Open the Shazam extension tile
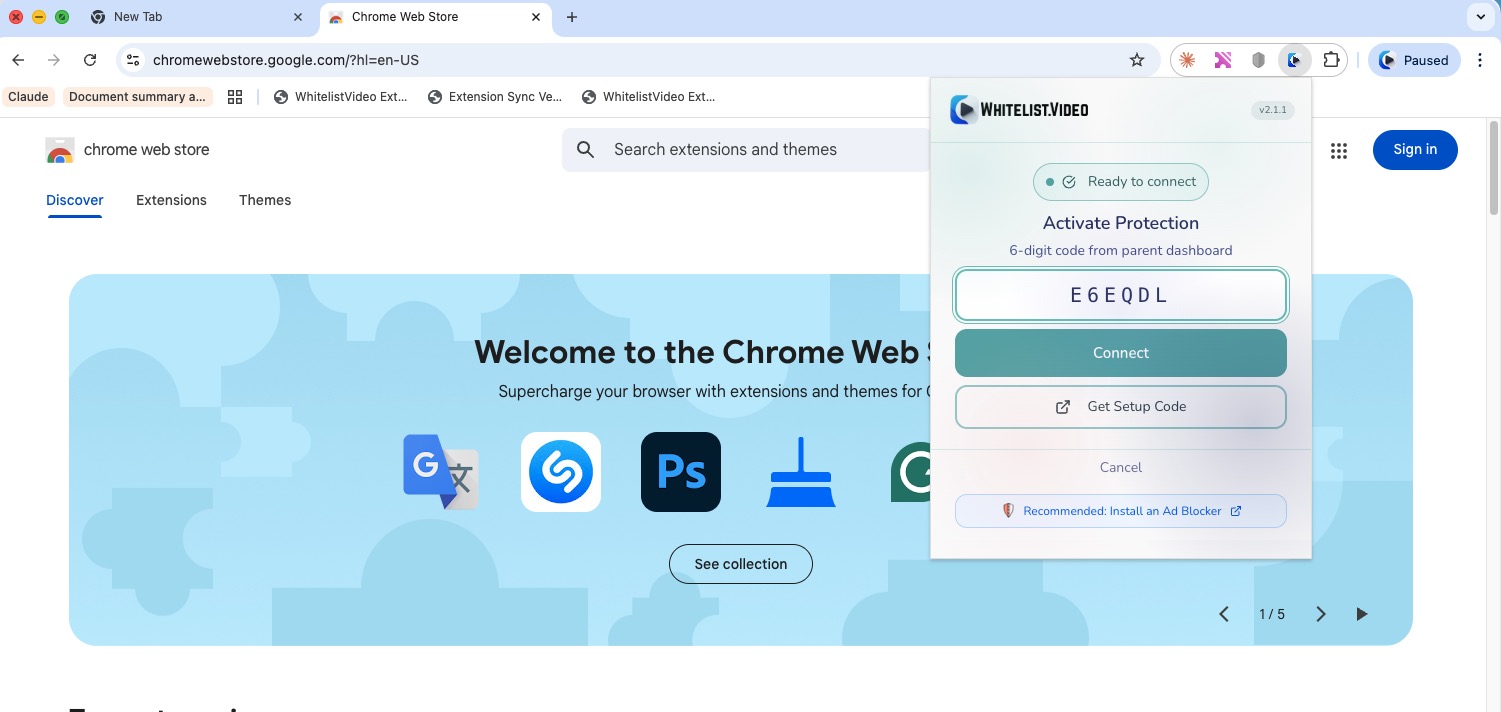The width and height of the screenshot is (1501, 712). click(561, 472)
